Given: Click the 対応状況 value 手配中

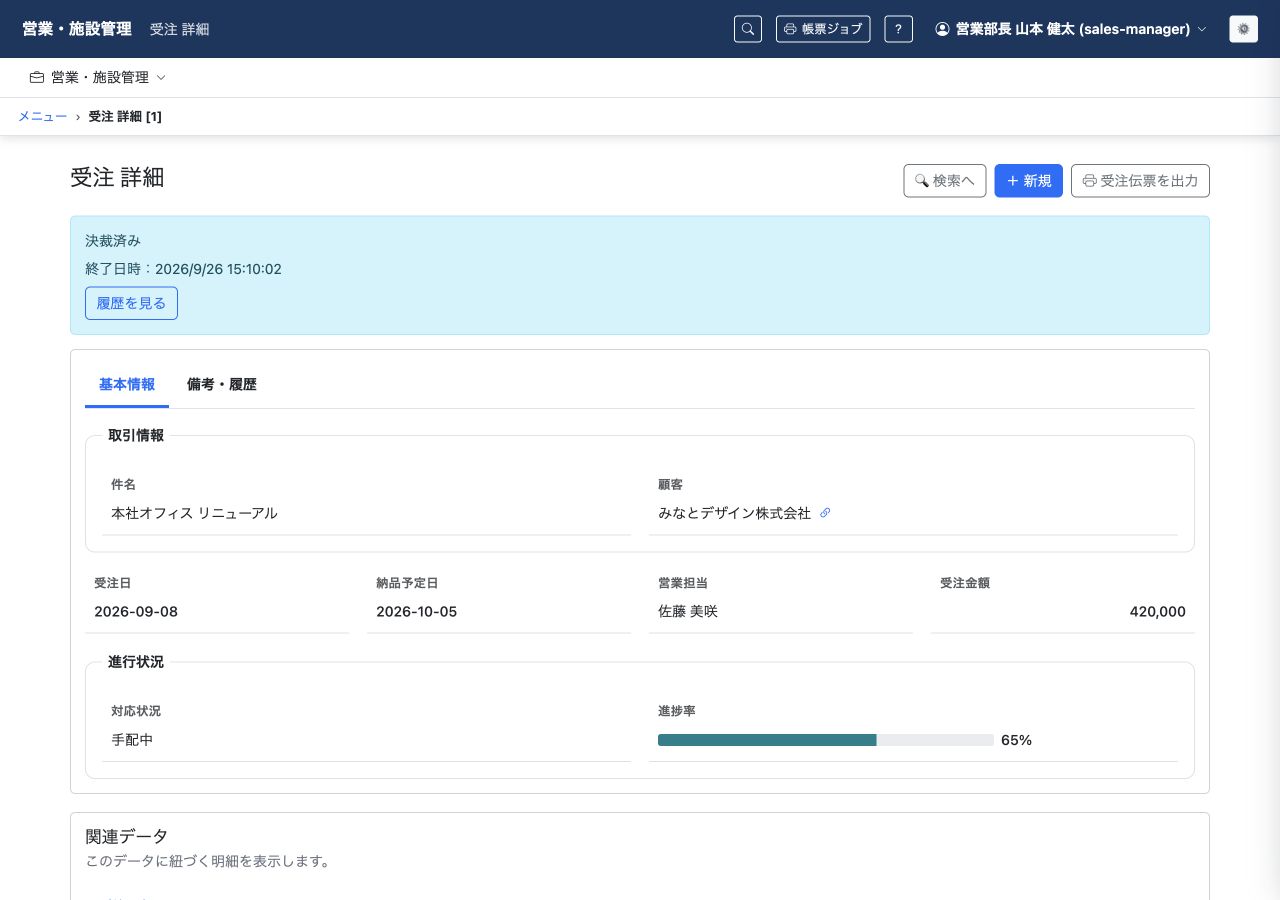Looking at the screenshot, I should point(132,740).
